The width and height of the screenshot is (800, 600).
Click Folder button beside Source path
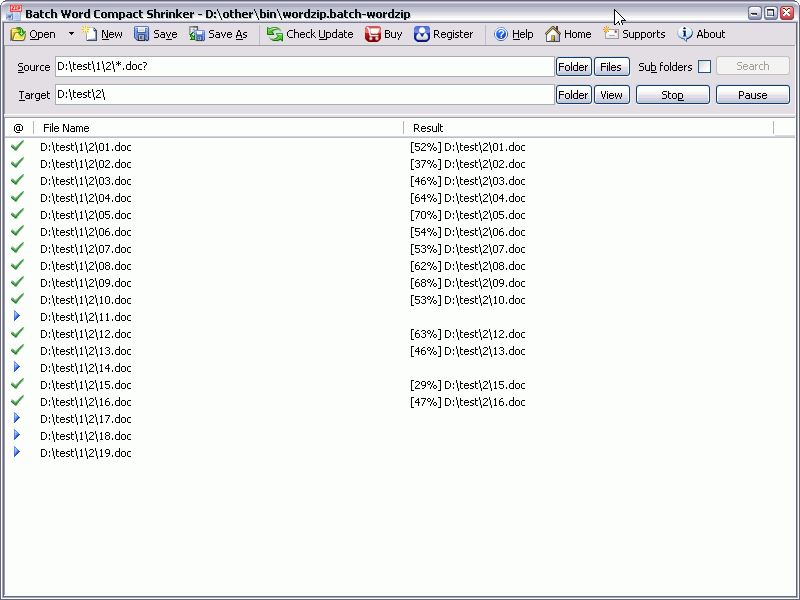[573, 67]
